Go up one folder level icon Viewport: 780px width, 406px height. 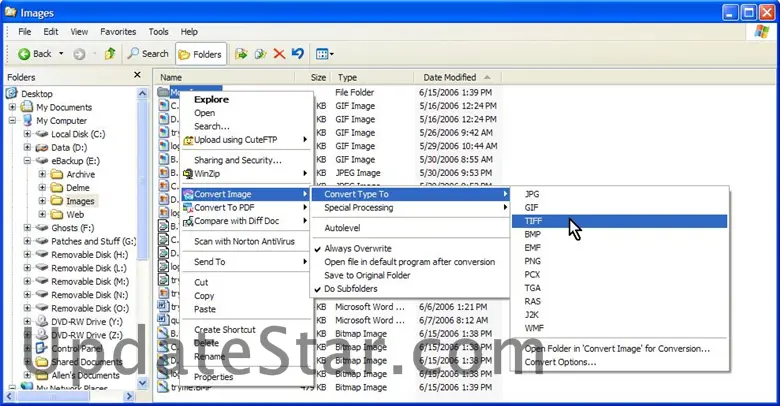click(x=110, y=54)
